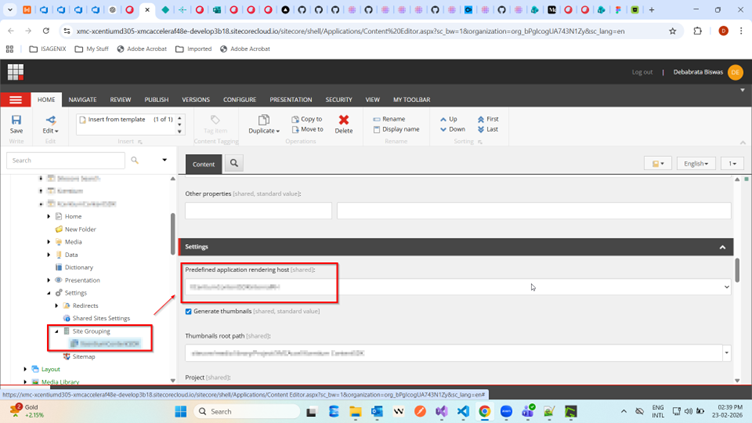
Task: Uncheck Generate thumbnails checkbox
Action: (188, 311)
